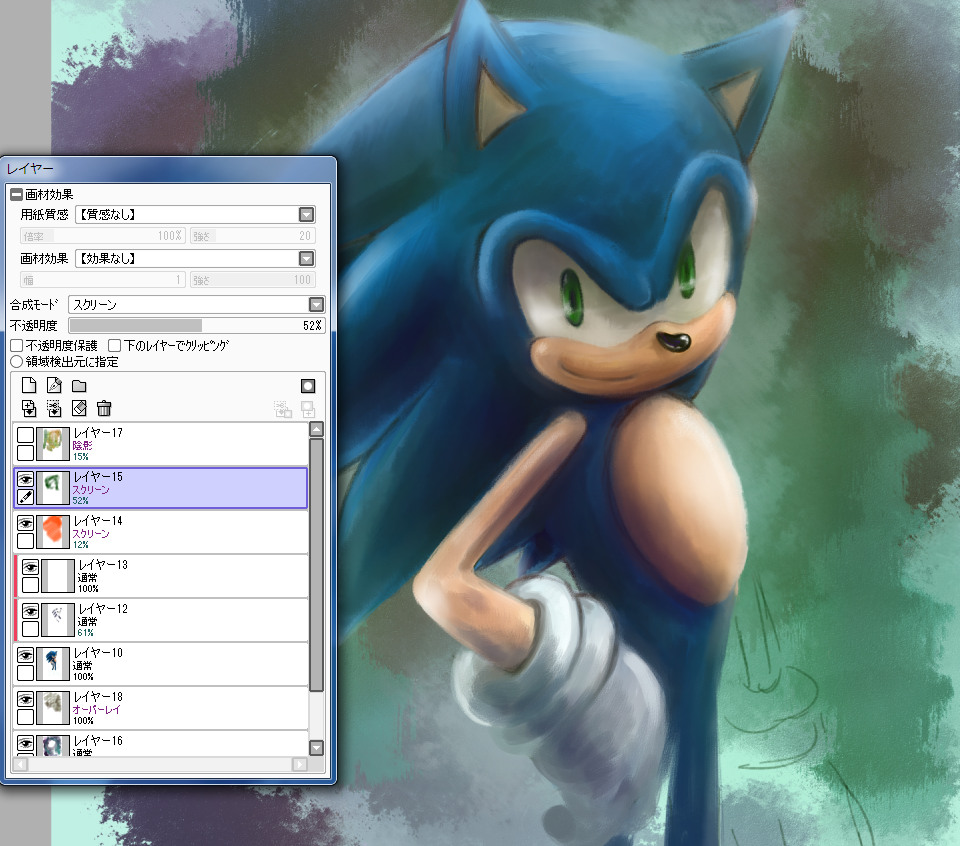Select the レイヤー16 layer row
The height and width of the screenshot is (846, 960).
[x=160, y=744]
